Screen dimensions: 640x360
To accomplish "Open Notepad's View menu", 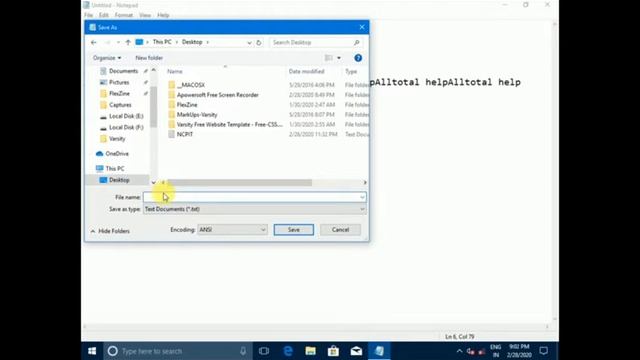I will [x=145, y=15].
